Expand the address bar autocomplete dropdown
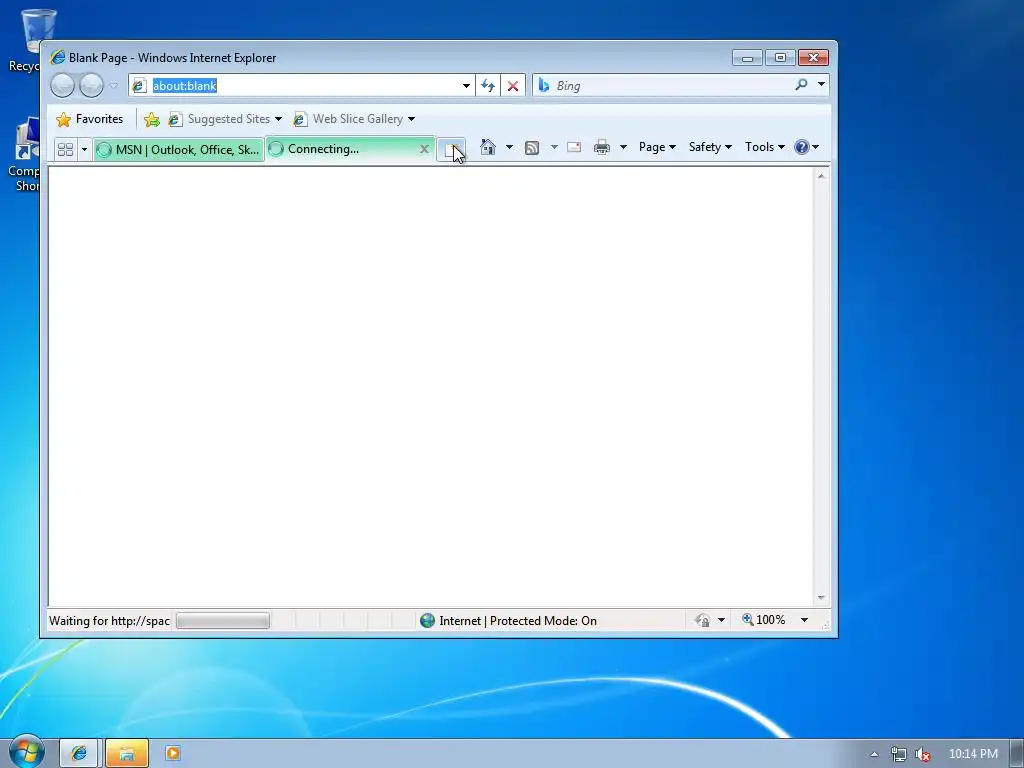Screen dimensions: 1024x768 (466, 86)
